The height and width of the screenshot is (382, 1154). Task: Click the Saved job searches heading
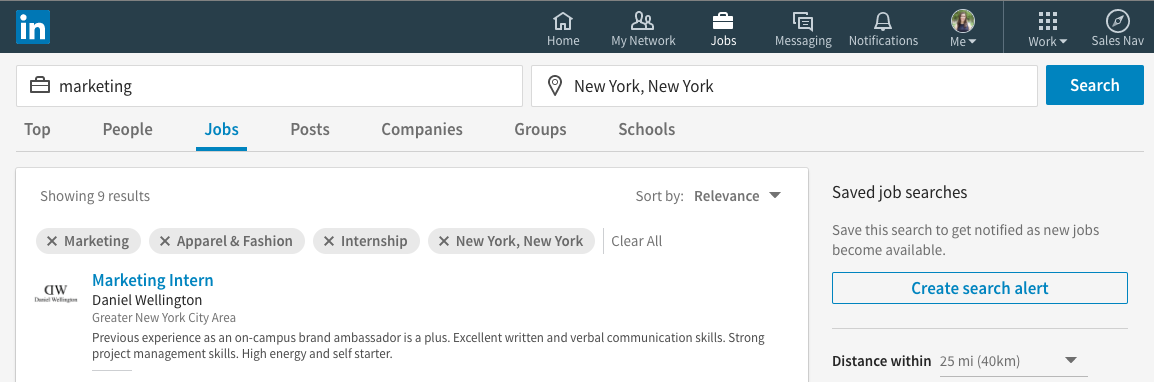pos(899,193)
